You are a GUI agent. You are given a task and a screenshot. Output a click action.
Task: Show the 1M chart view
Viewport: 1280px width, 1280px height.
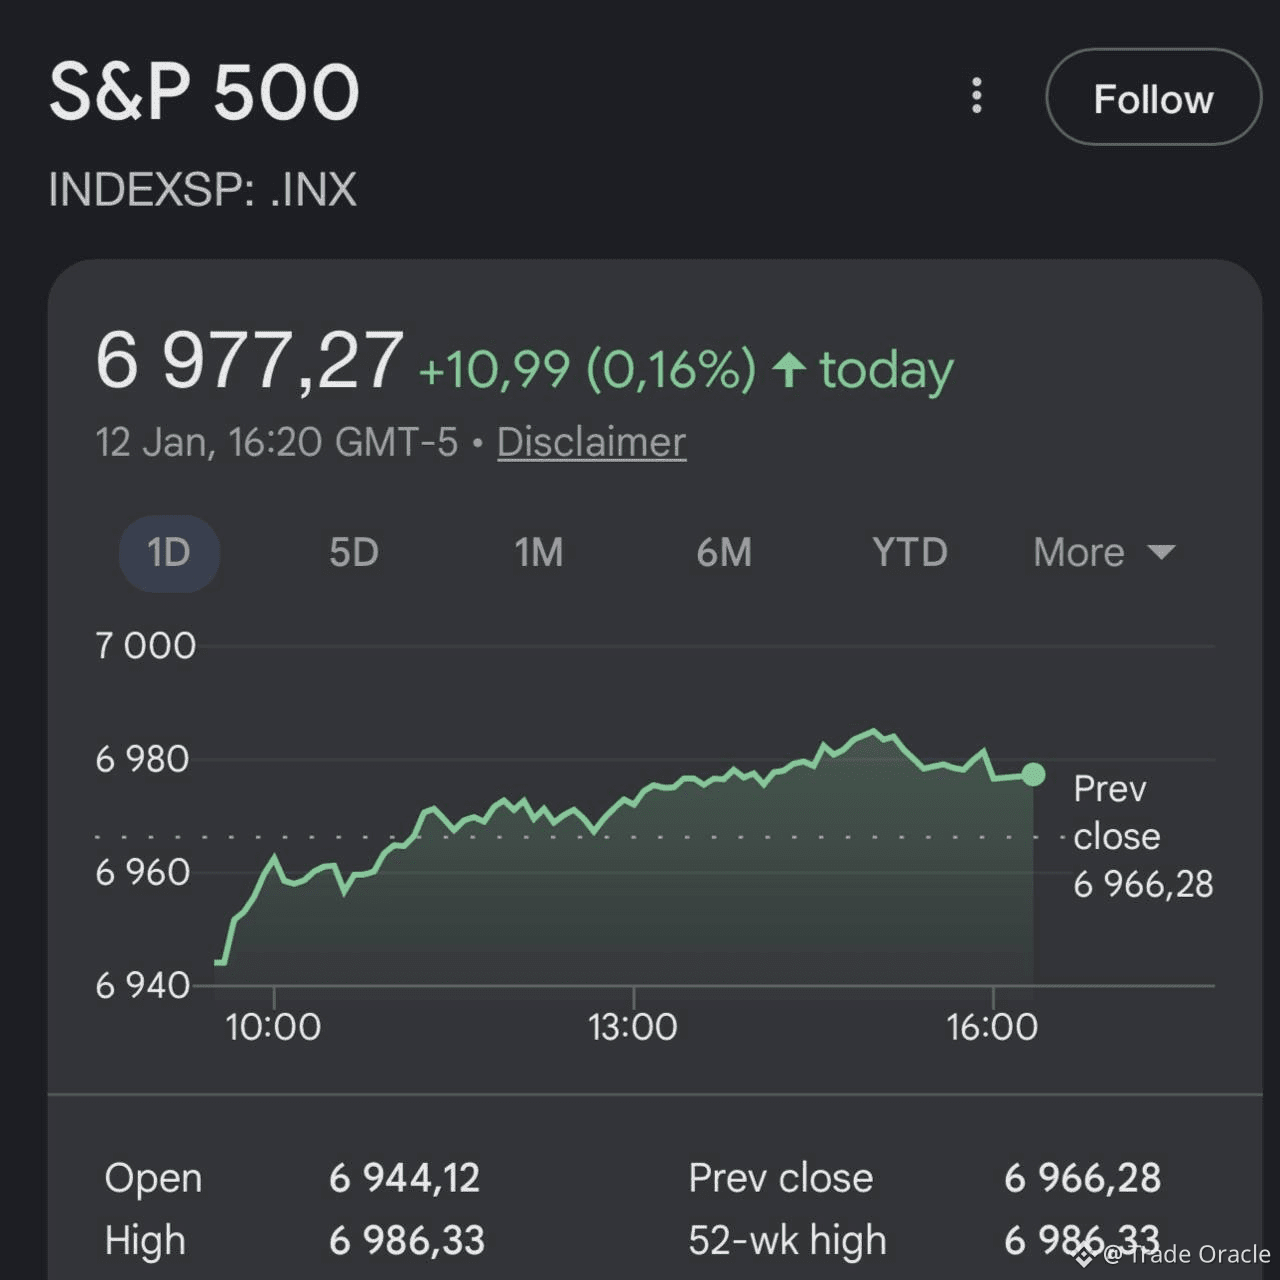click(539, 552)
